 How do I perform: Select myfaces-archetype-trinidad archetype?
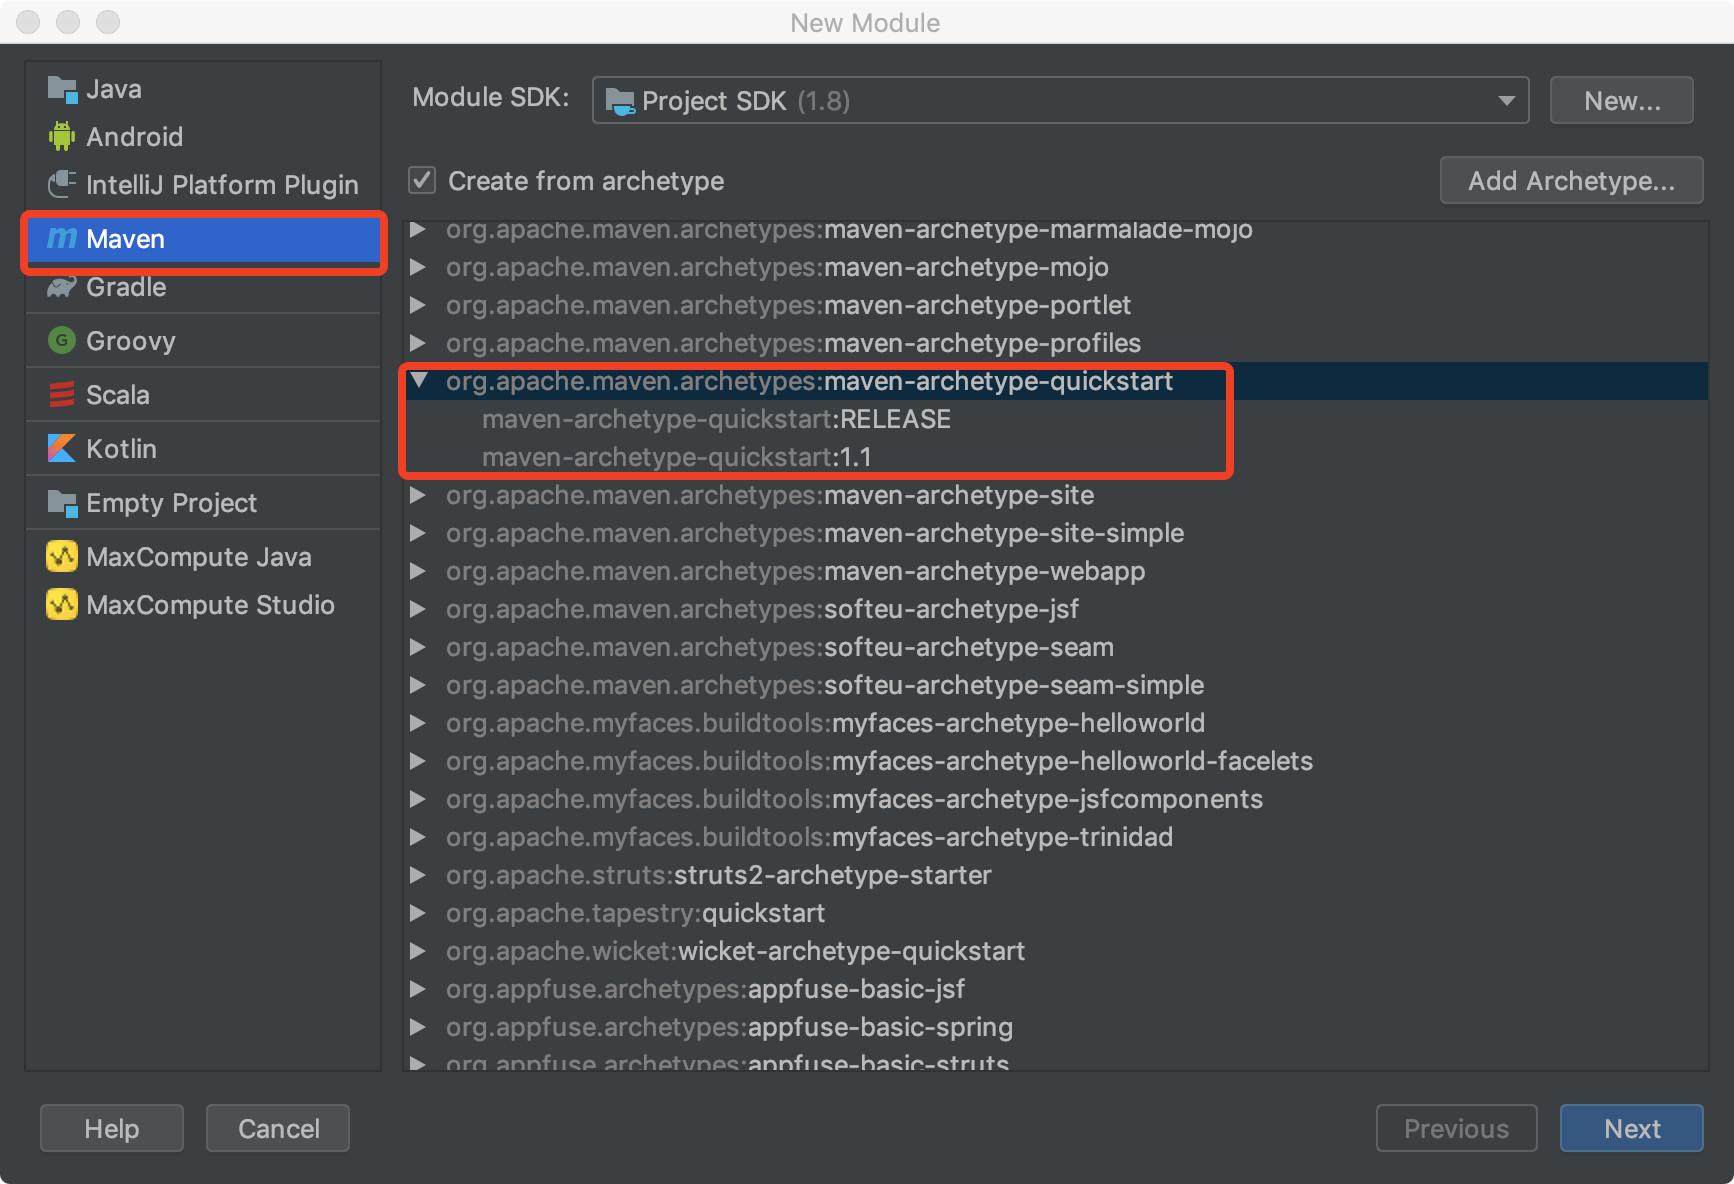point(809,837)
